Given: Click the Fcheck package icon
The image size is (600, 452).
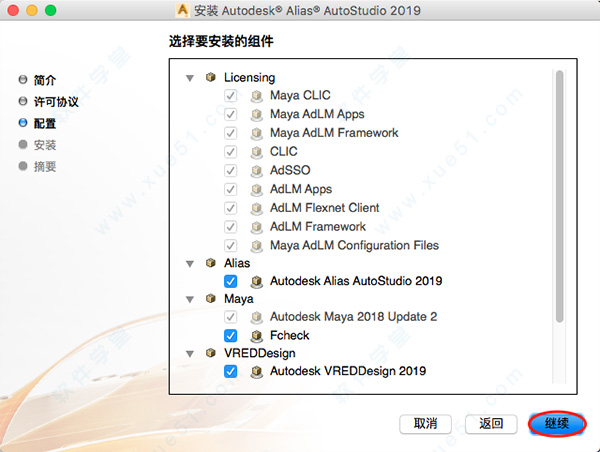Looking at the screenshot, I should click(256, 336).
